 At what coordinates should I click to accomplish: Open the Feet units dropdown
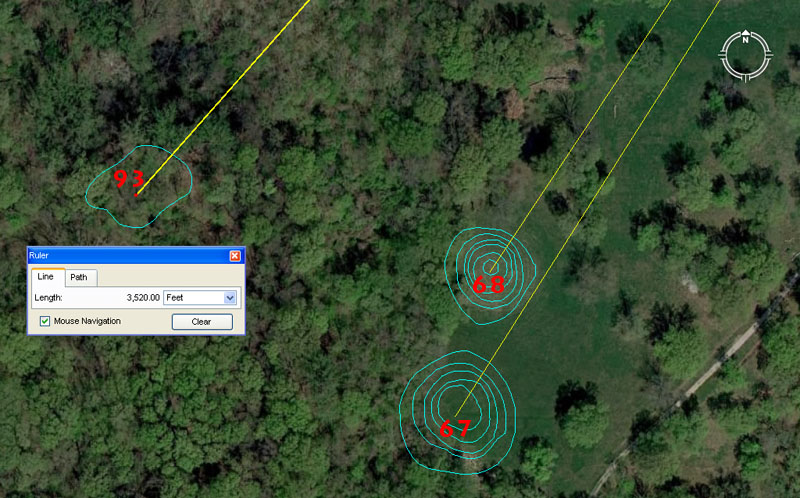(200, 297)
